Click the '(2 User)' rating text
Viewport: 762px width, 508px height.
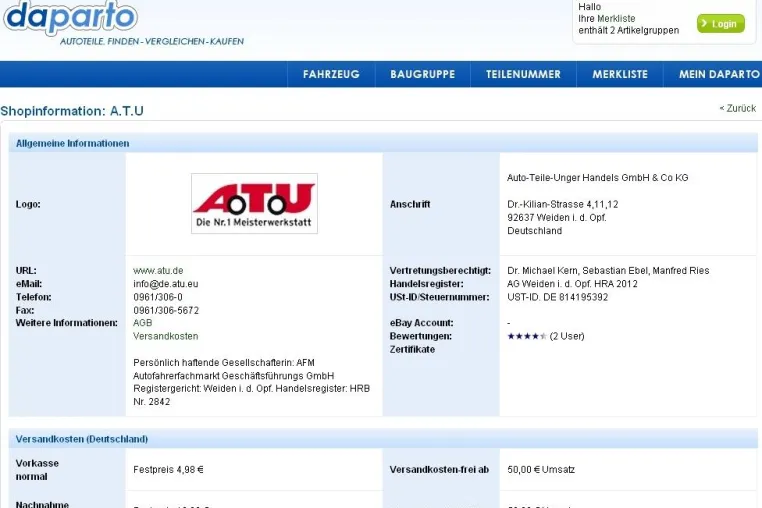[x=567, y=336]
